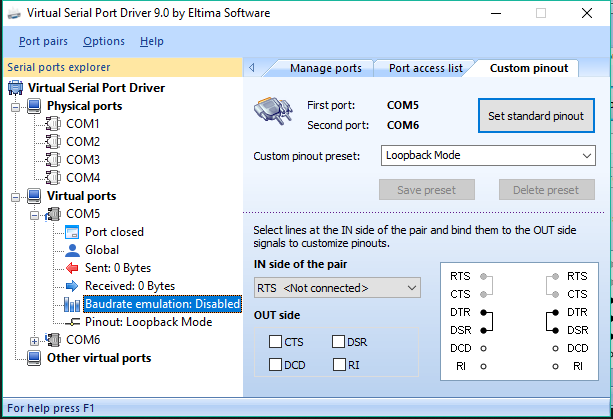Switch to the Manage ports tab
613x419 pixels.
pos(326,68)
